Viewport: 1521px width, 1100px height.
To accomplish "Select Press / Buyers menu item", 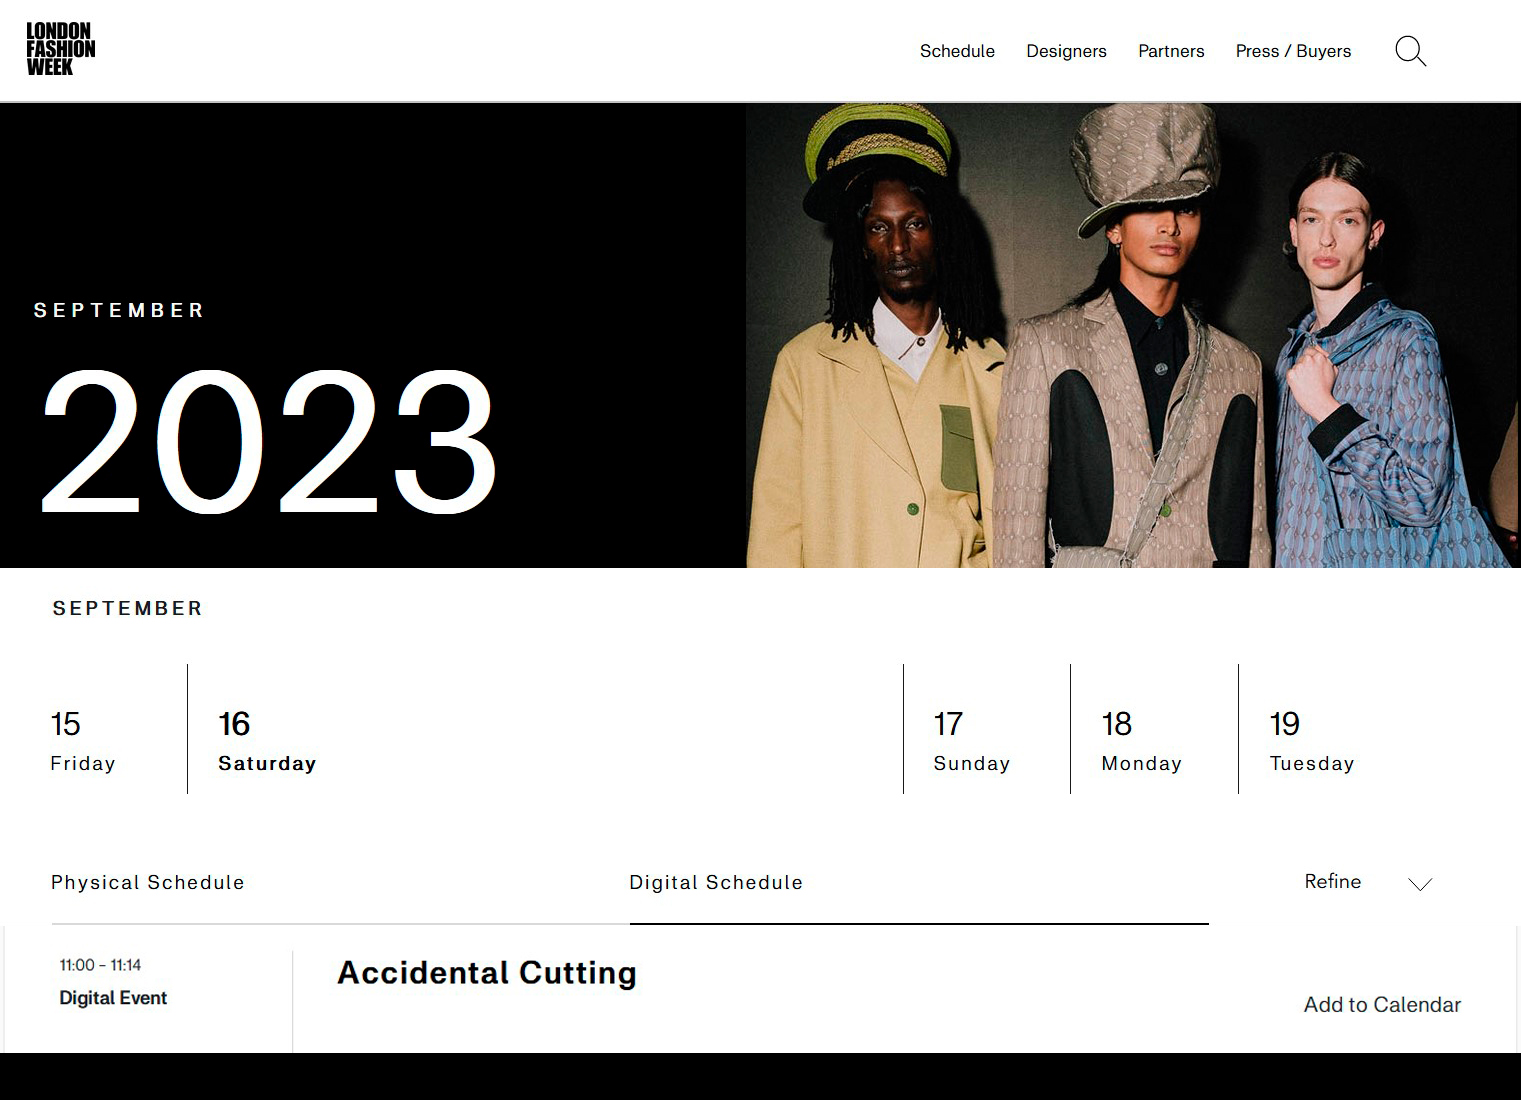I will (1293, 51).
